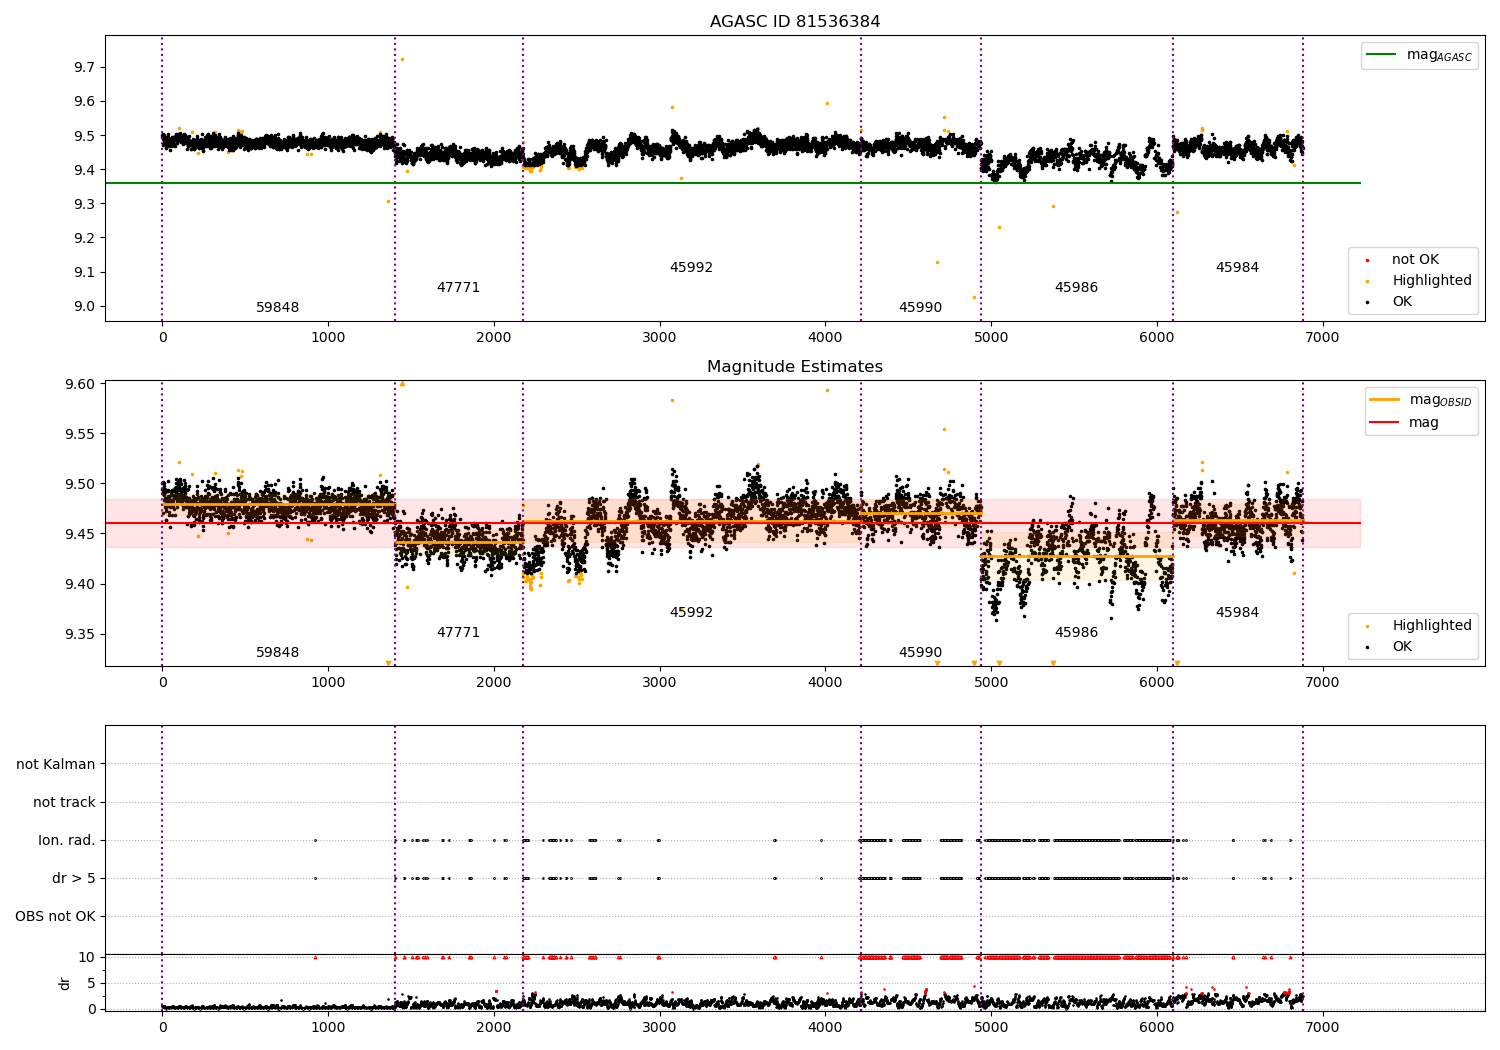Click the 9.7 y-axis tick label
This screenshot has height=1050, width=1500.
pyautogui.click(x=84, y=68)
